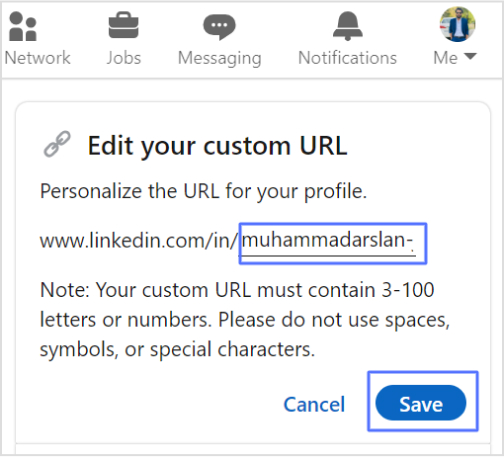Open the Messaging speech bubble icon
The image size is (504, 457).
click(x=219, y=27)
